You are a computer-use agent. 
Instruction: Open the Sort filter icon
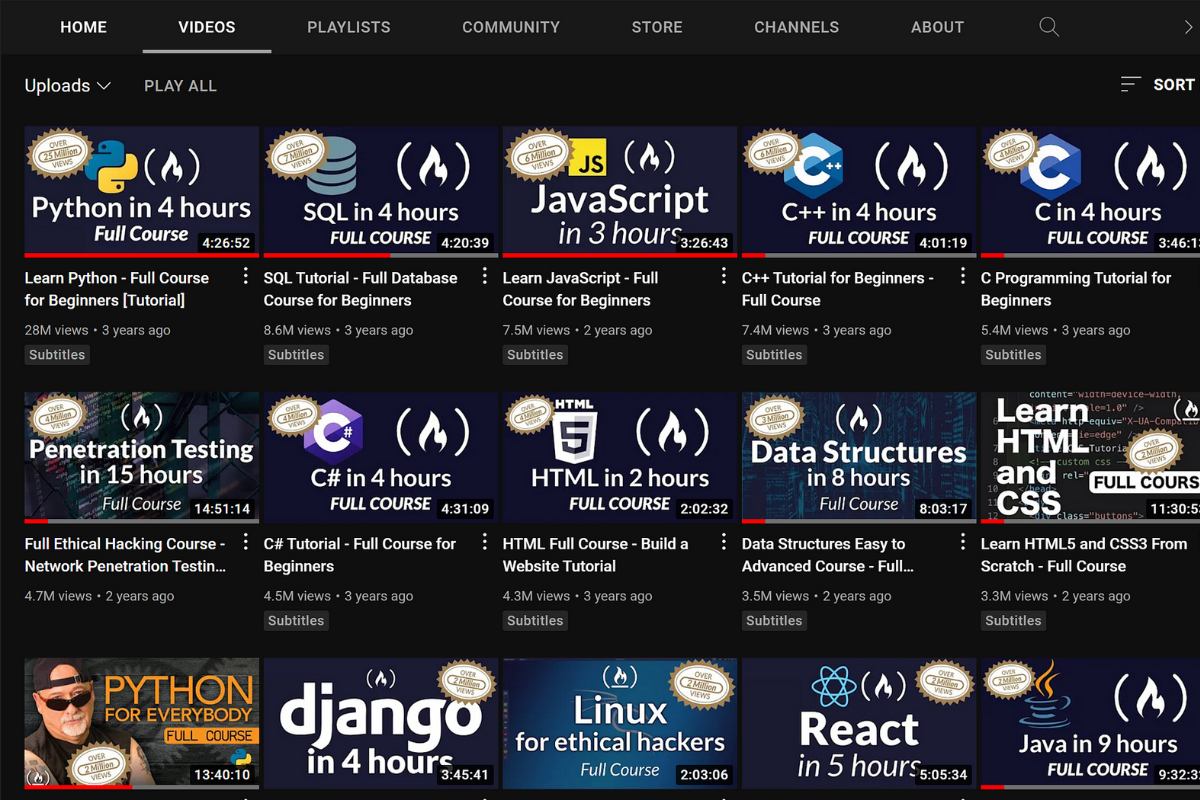coord(1131,85)
